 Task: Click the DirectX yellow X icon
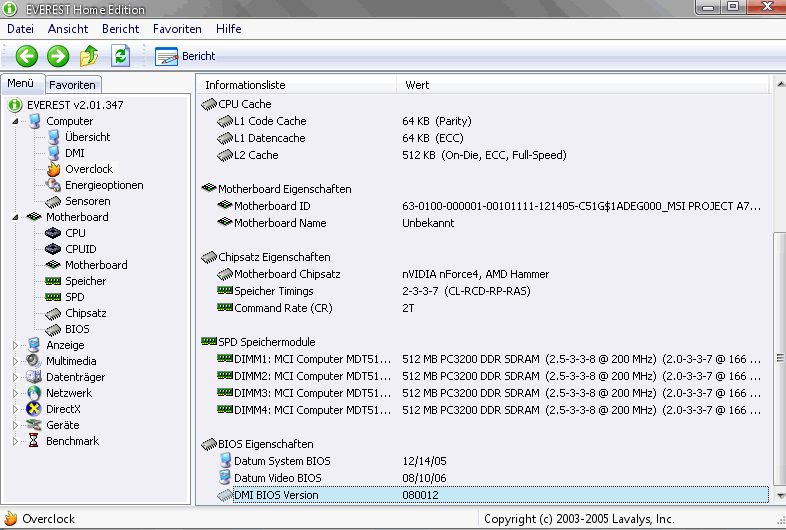(x=34, y=409)
